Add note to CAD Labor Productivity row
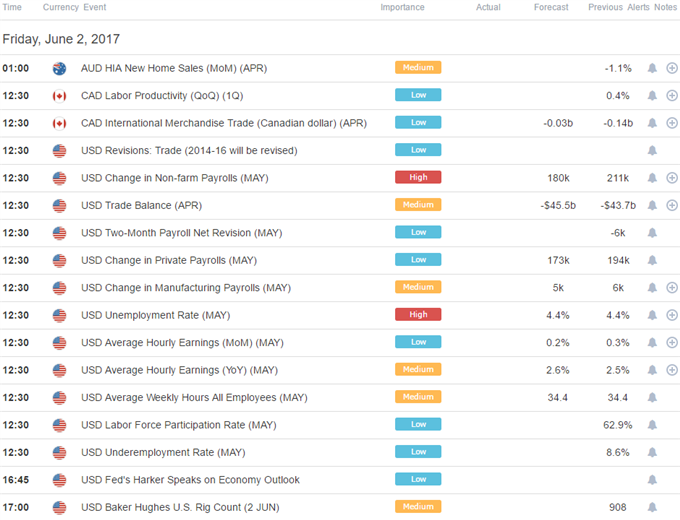 (x=672, y=95)
